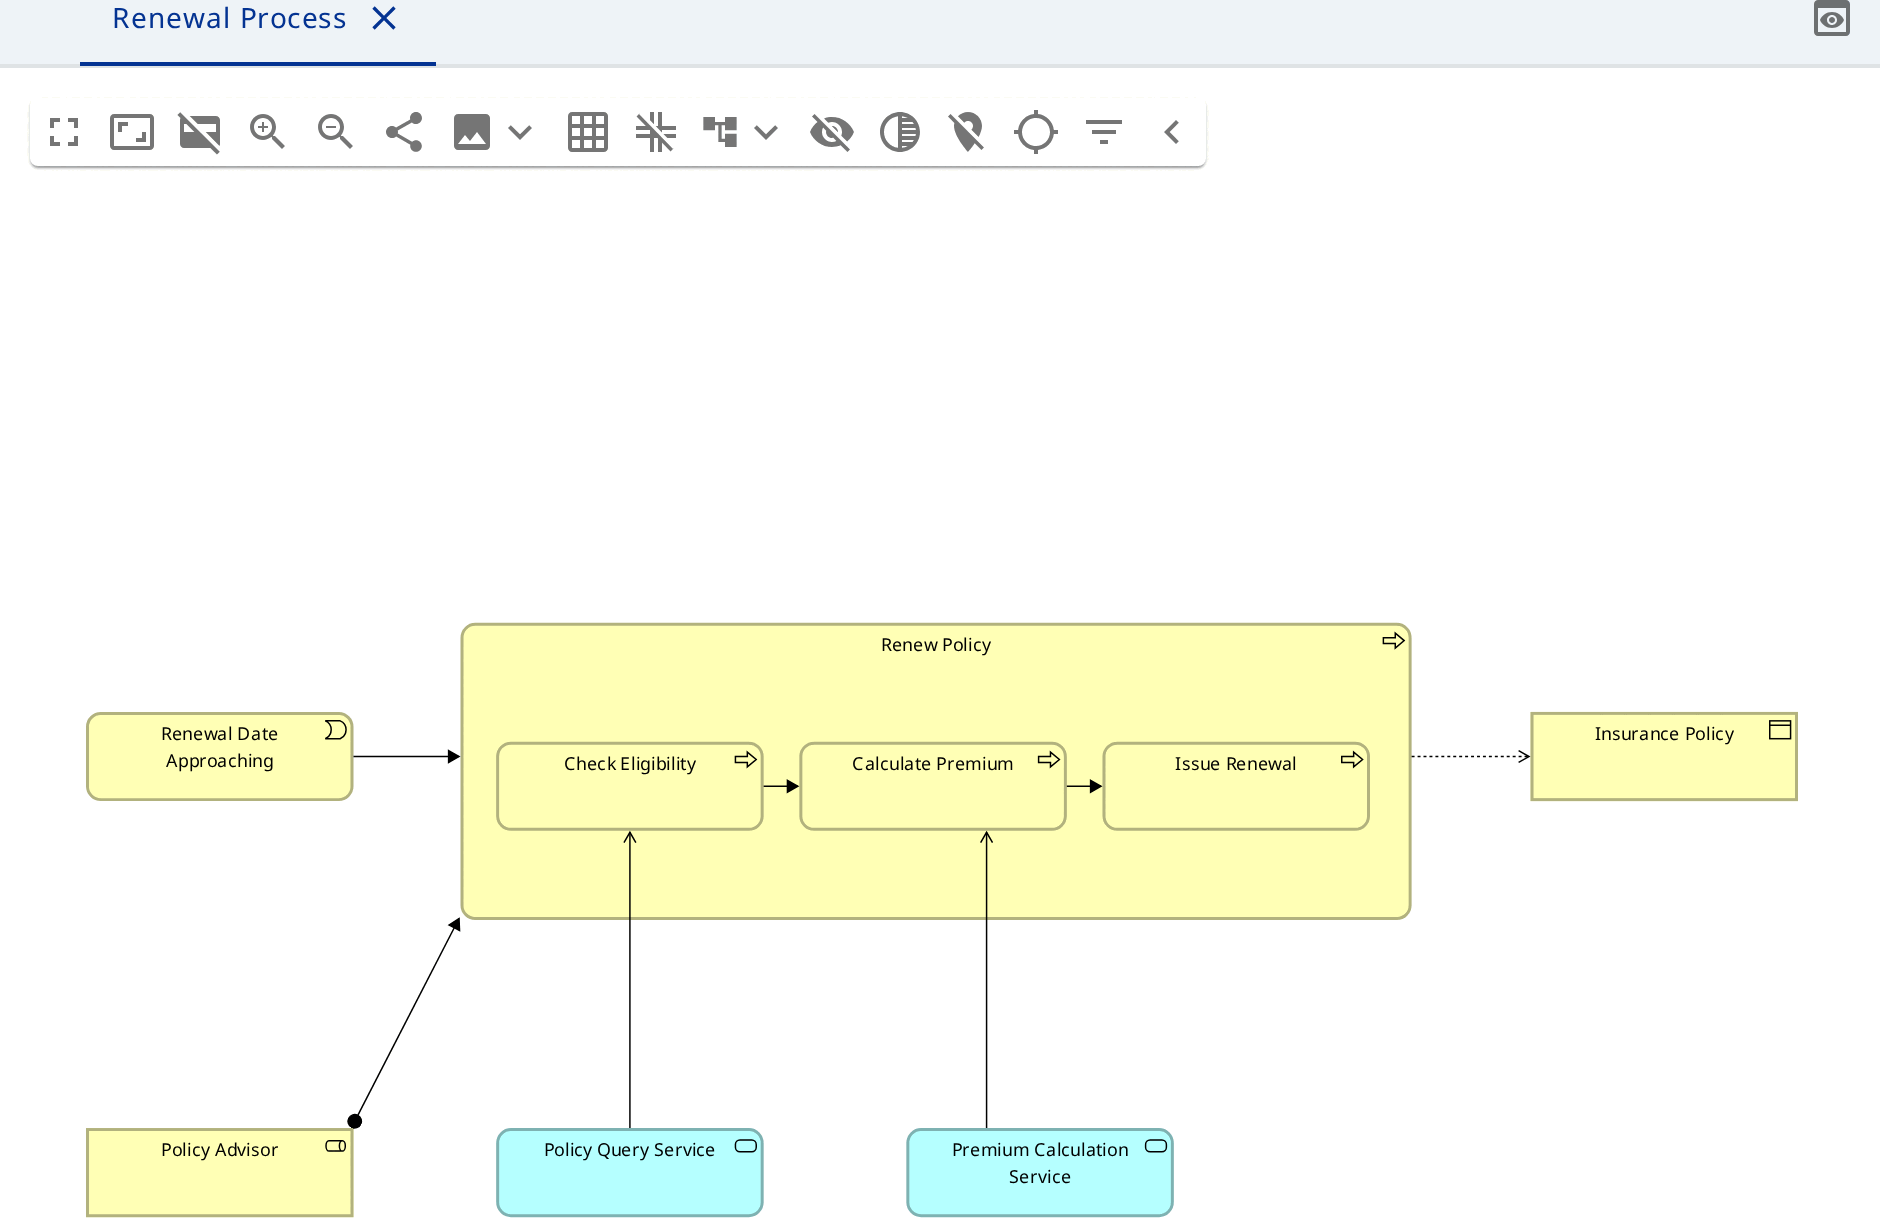Image resolution: width=1880 pixels, height=1218 pixels.
Task: Toggle the grid display icon
Action: click(588, 132)
